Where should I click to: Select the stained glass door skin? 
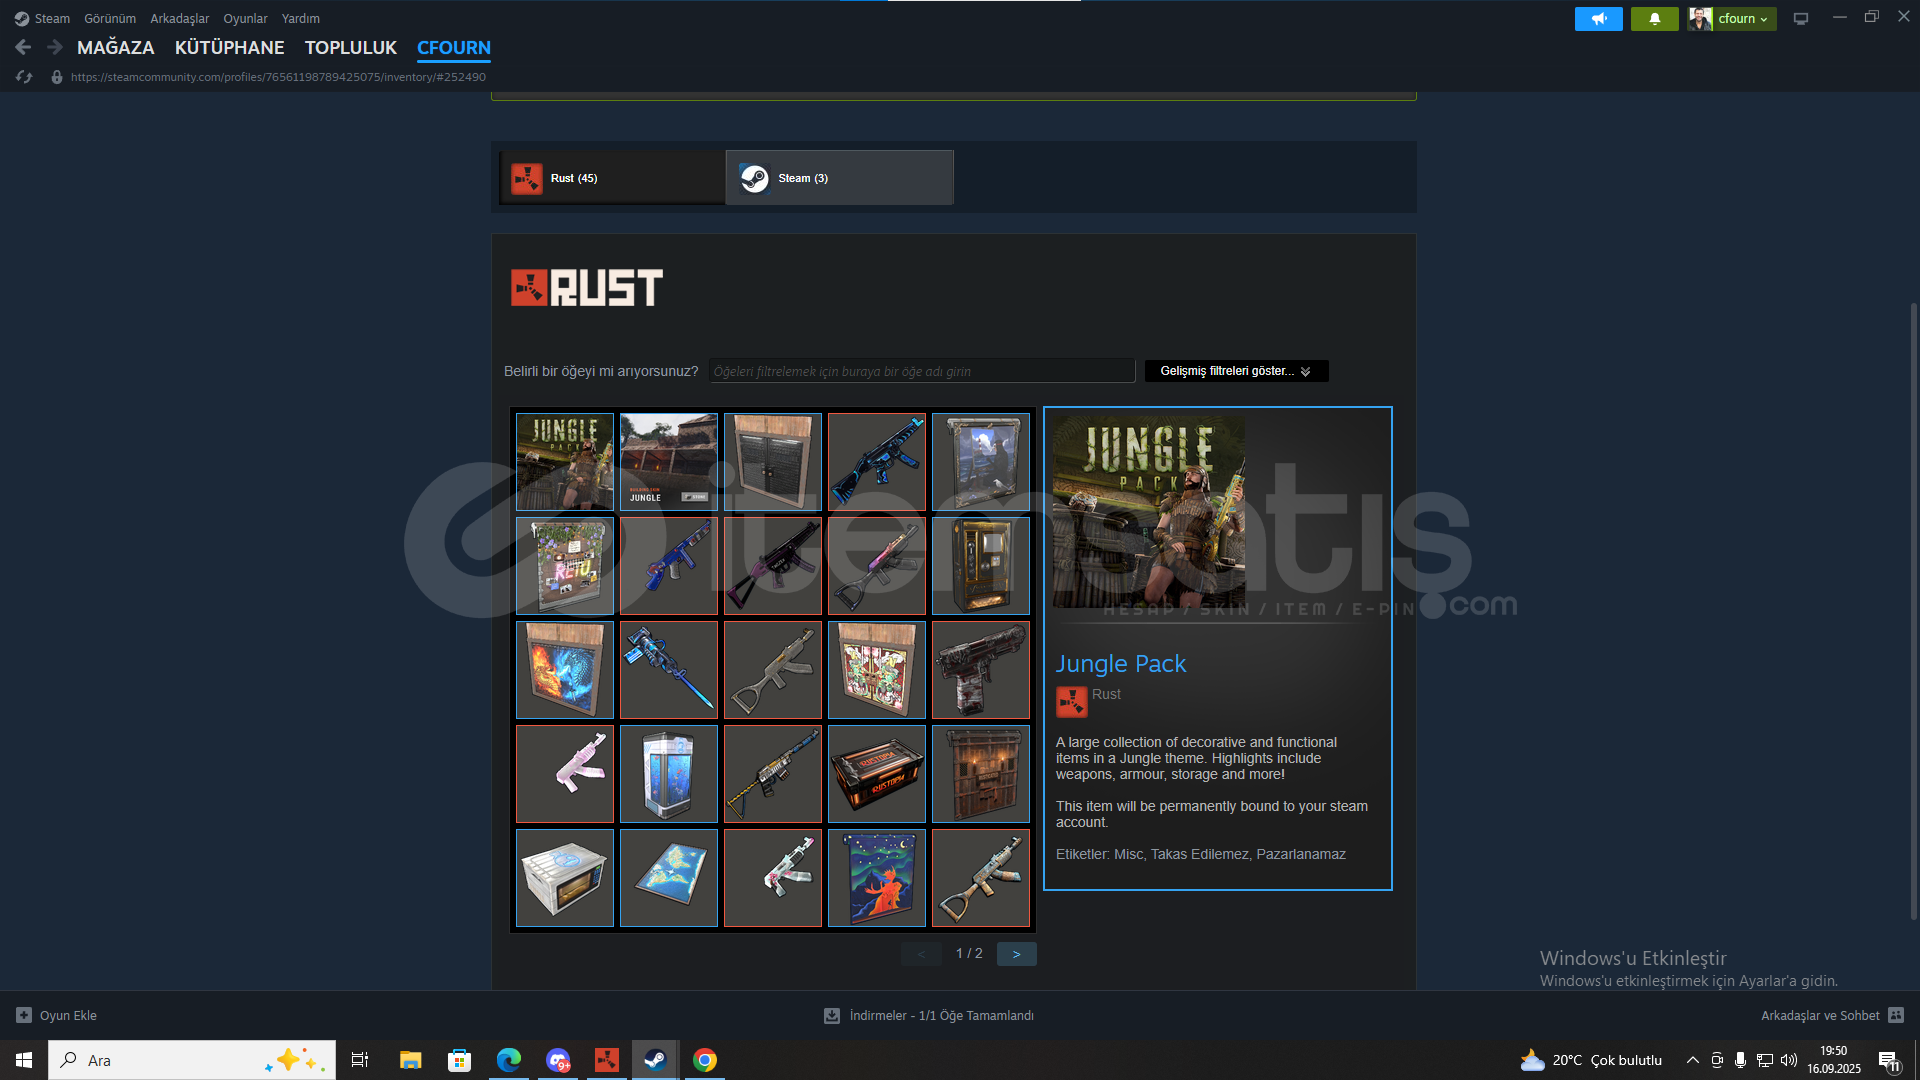point(877,670)
